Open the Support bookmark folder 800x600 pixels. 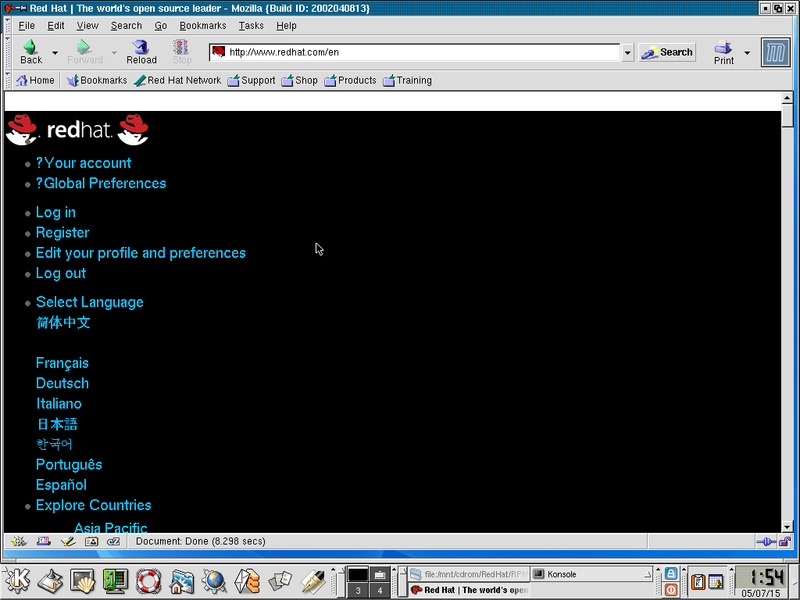pos(251,80)
